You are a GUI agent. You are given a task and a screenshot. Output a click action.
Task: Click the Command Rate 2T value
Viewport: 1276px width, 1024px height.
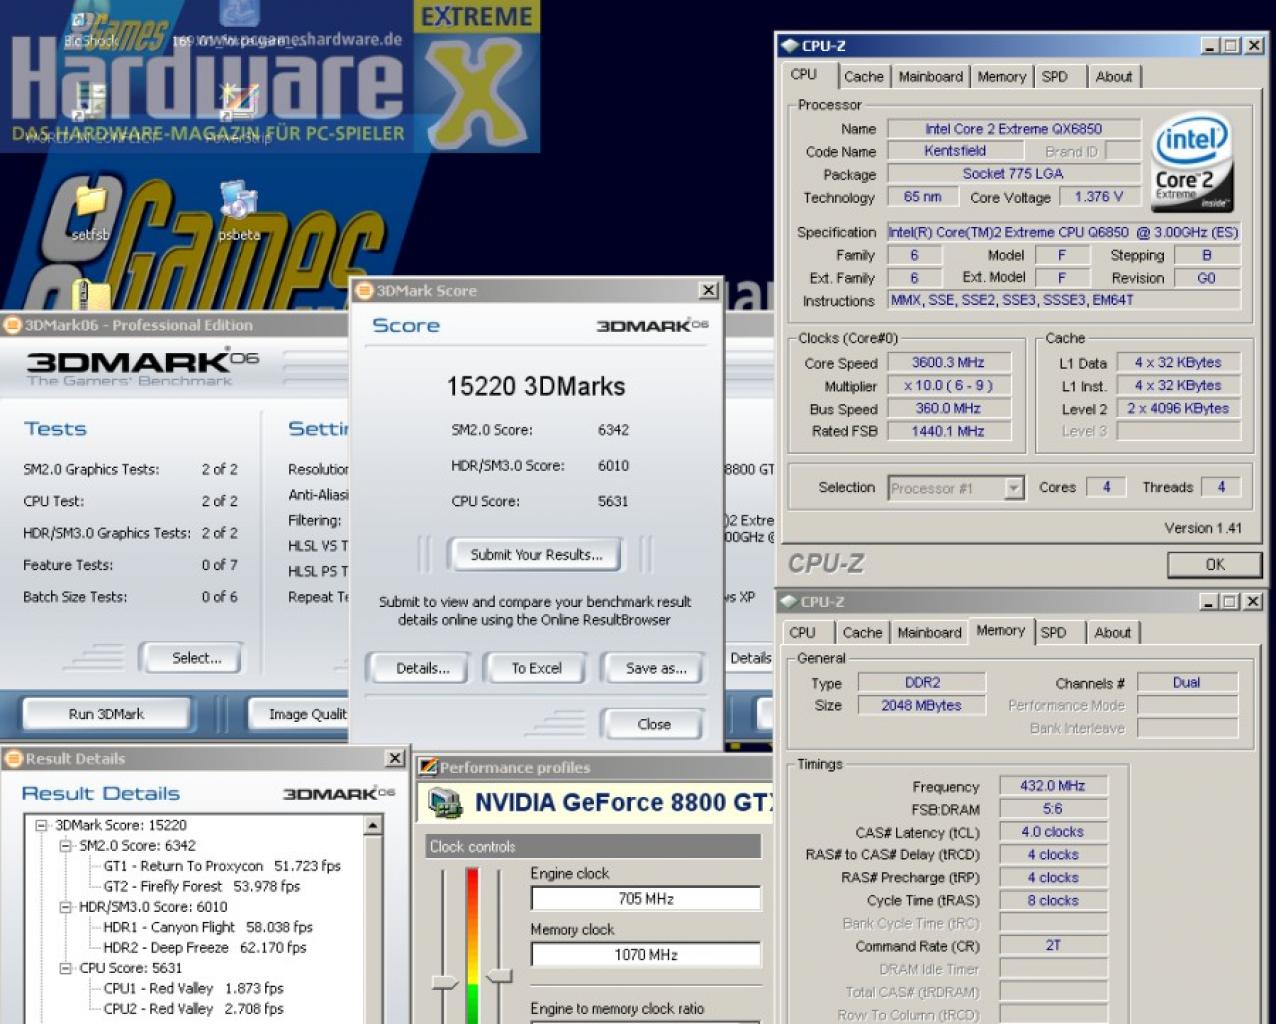click(1053, 946)
